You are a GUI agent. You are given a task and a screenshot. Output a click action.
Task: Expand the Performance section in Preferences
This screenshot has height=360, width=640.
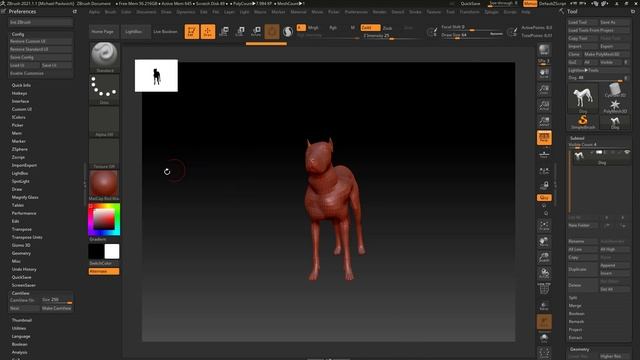[24, 213]
